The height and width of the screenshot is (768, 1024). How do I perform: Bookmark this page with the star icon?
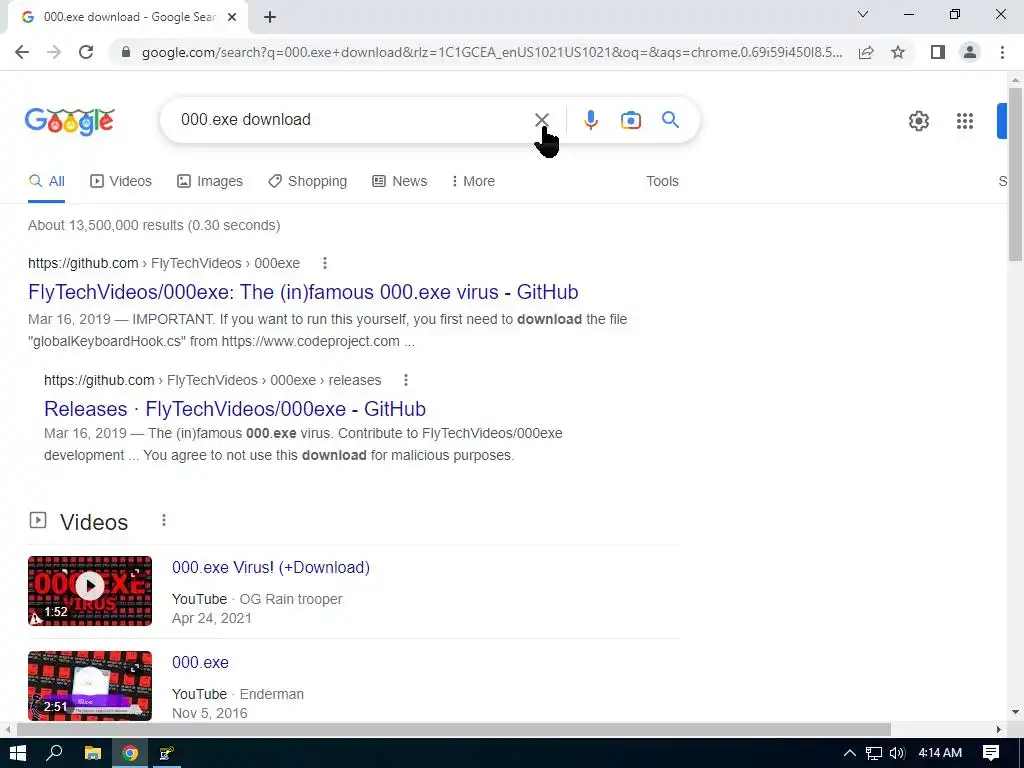[898, 52]
